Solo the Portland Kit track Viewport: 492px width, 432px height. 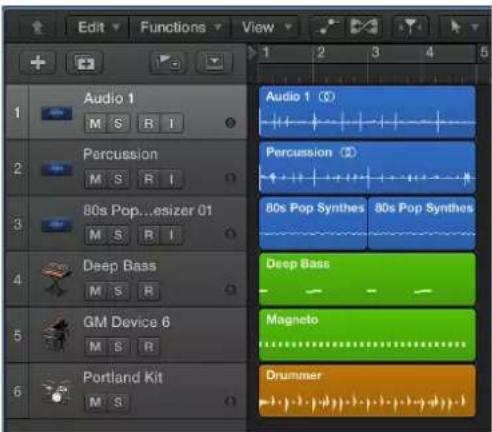pos(118,402)
